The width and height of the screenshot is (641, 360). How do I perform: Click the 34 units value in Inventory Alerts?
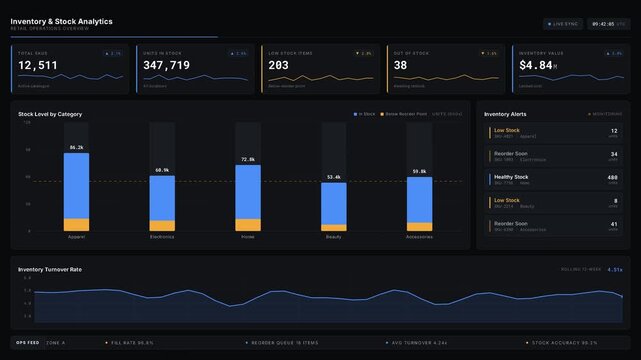click(614, 154)
